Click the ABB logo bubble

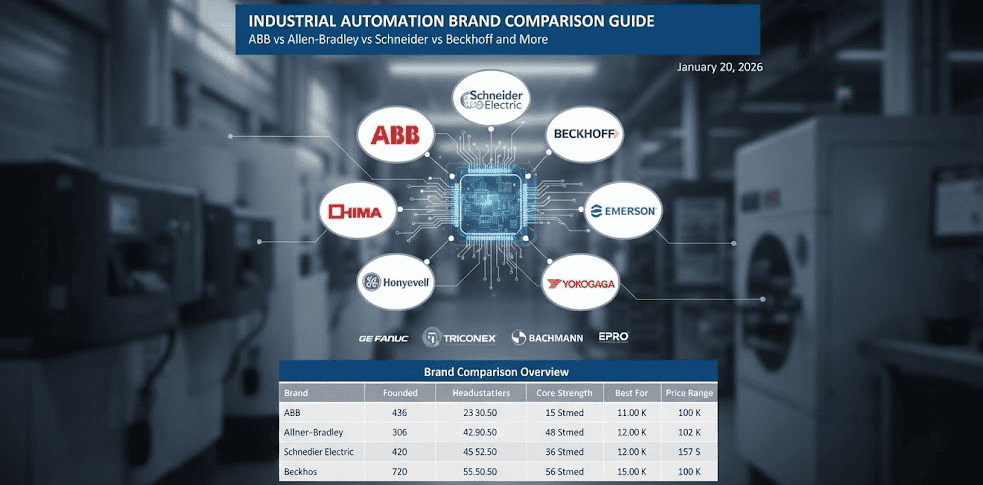[x=396, y=135]
